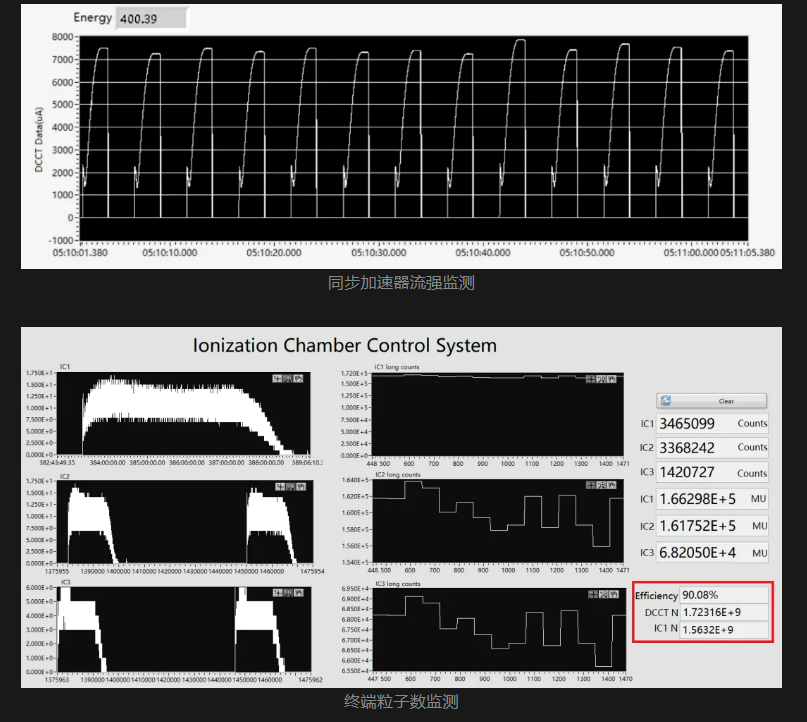Select cursor tool in IC3 long counts palette

(594, 593)
